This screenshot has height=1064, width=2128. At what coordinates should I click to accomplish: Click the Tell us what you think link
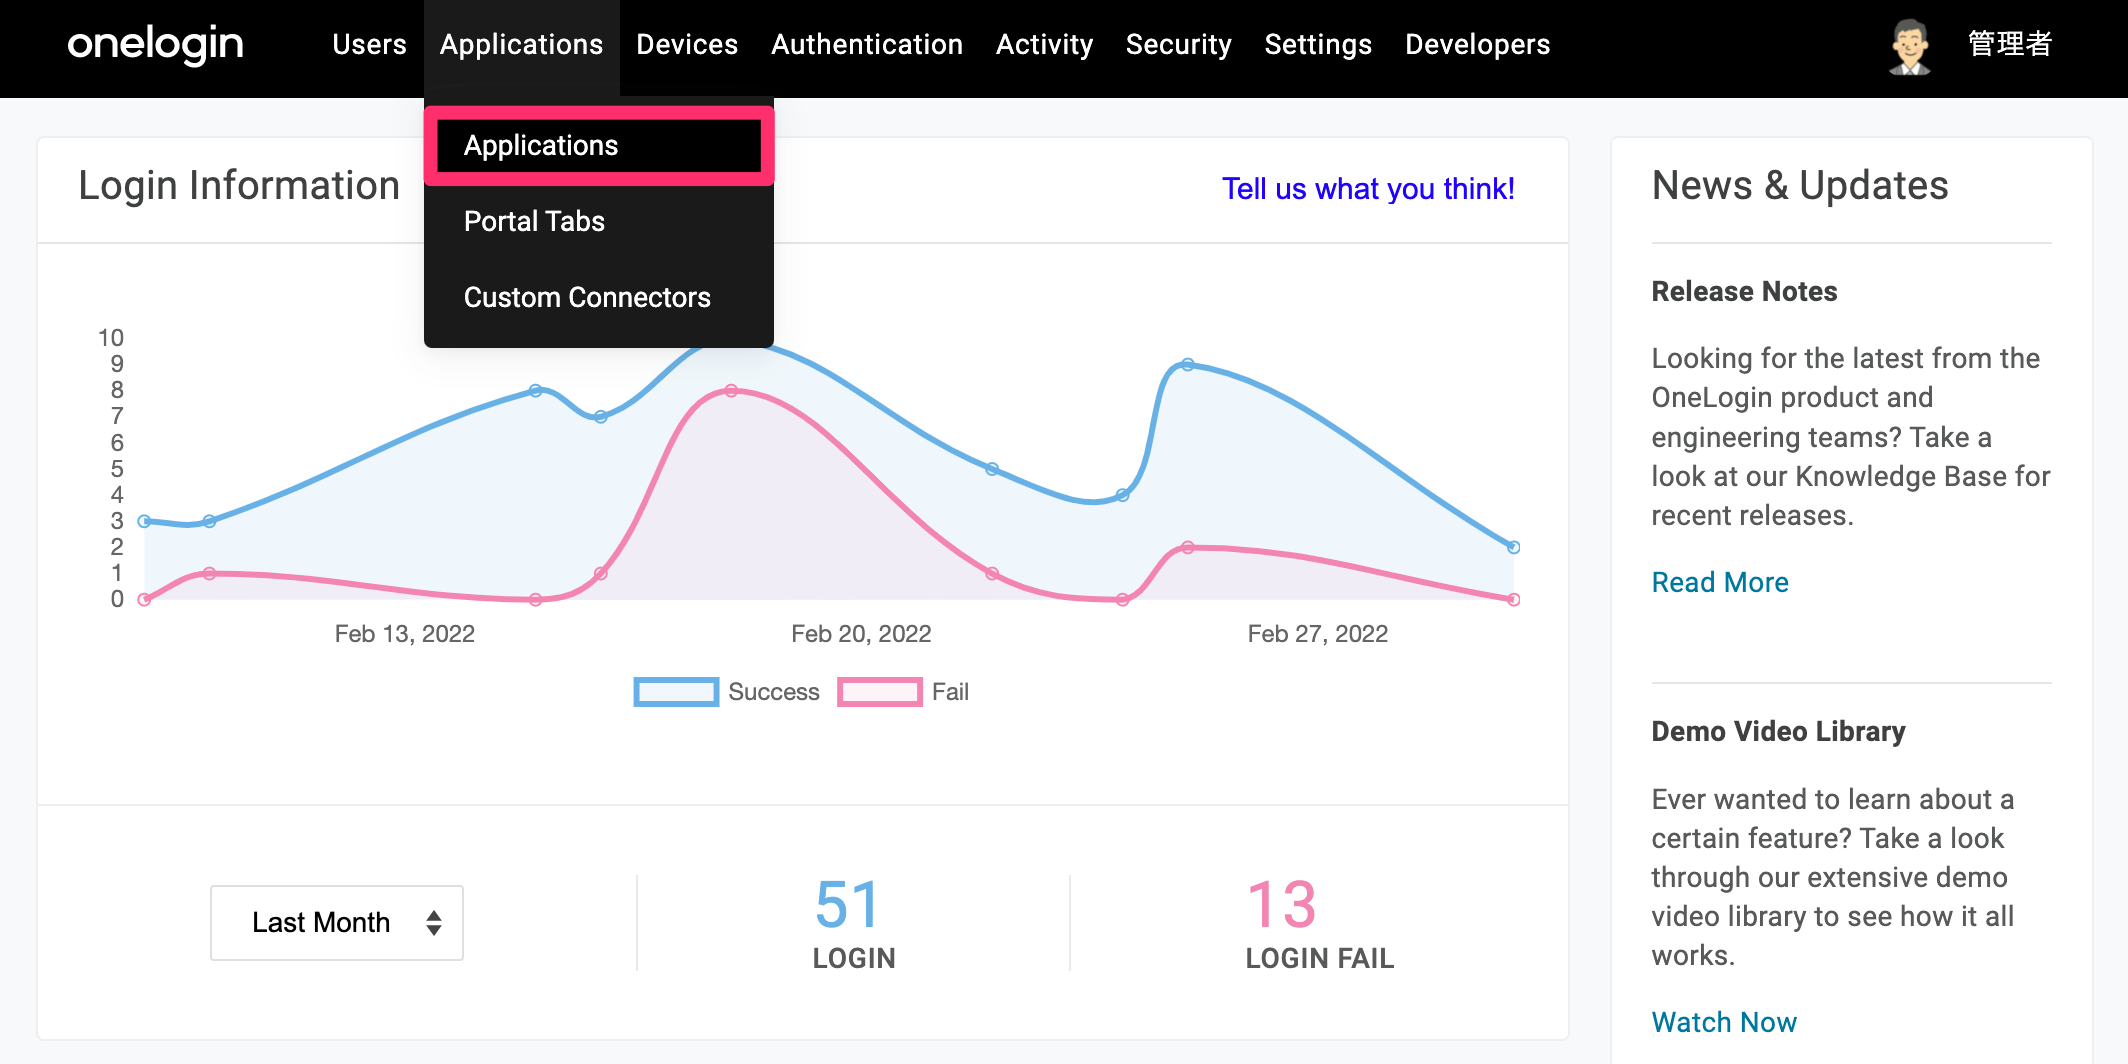point(1368,189)
